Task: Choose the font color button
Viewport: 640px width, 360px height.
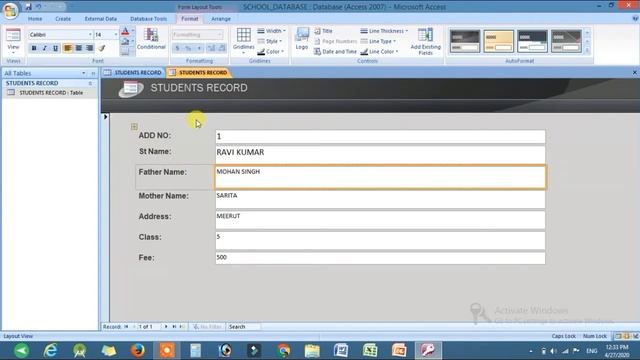Action: [x=125, y=32]
